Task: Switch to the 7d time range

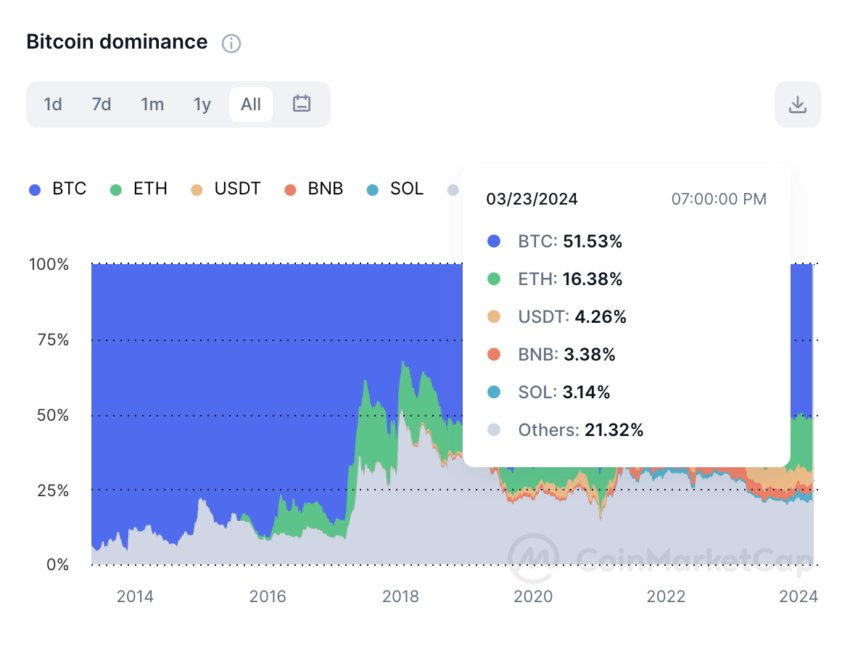Action: click(x=101, y=104)
